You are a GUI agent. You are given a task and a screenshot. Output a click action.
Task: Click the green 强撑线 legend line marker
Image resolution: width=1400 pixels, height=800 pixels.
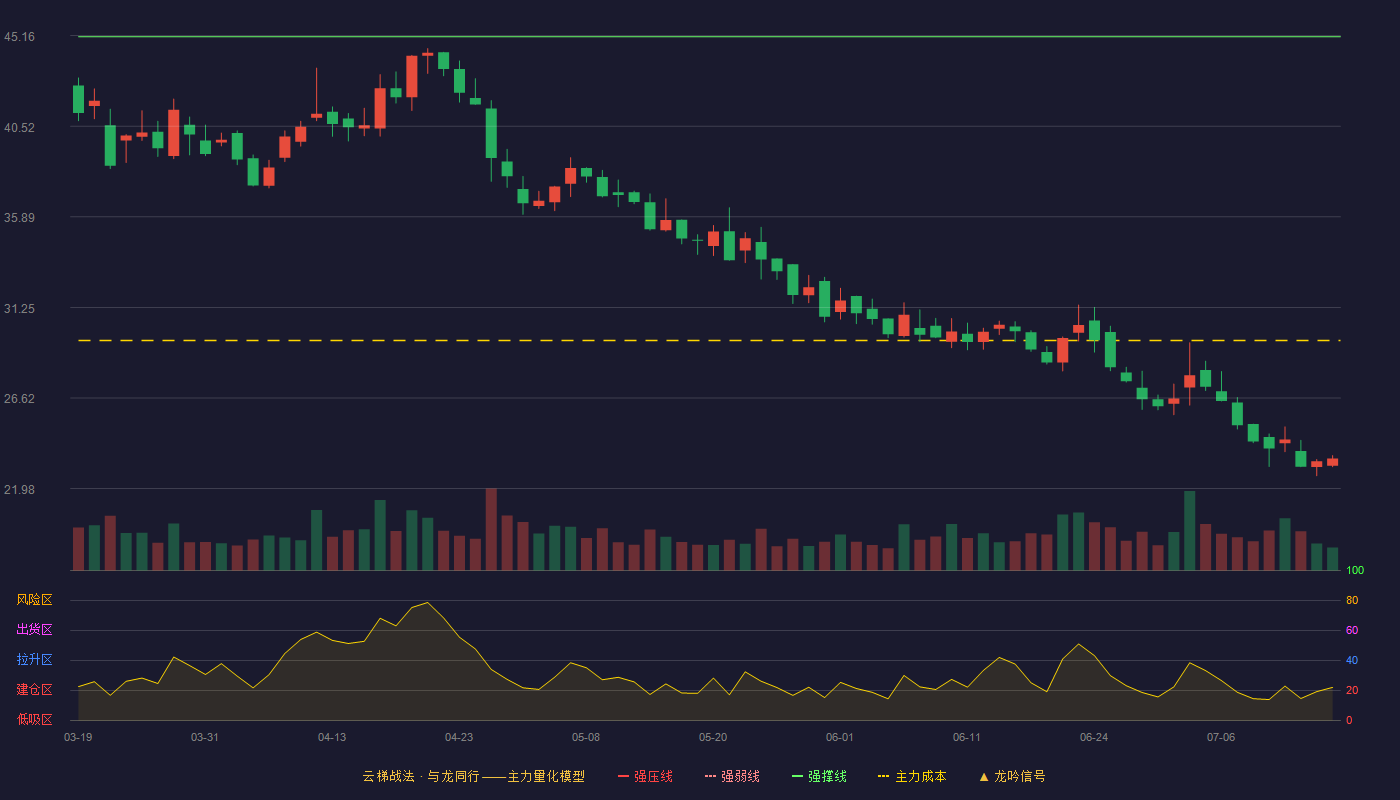(x=797, y=776)
